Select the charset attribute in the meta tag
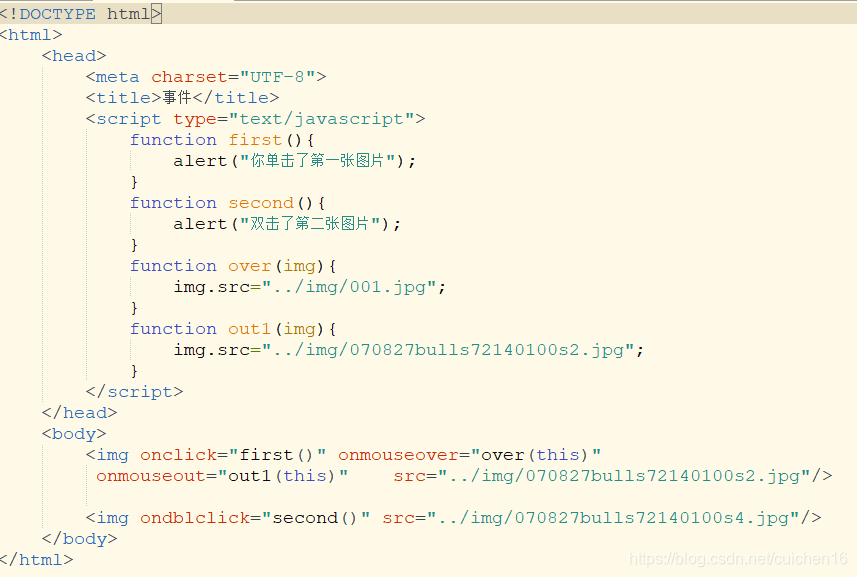The height and width of the screenshot is (577, 857). click(189, 77)
